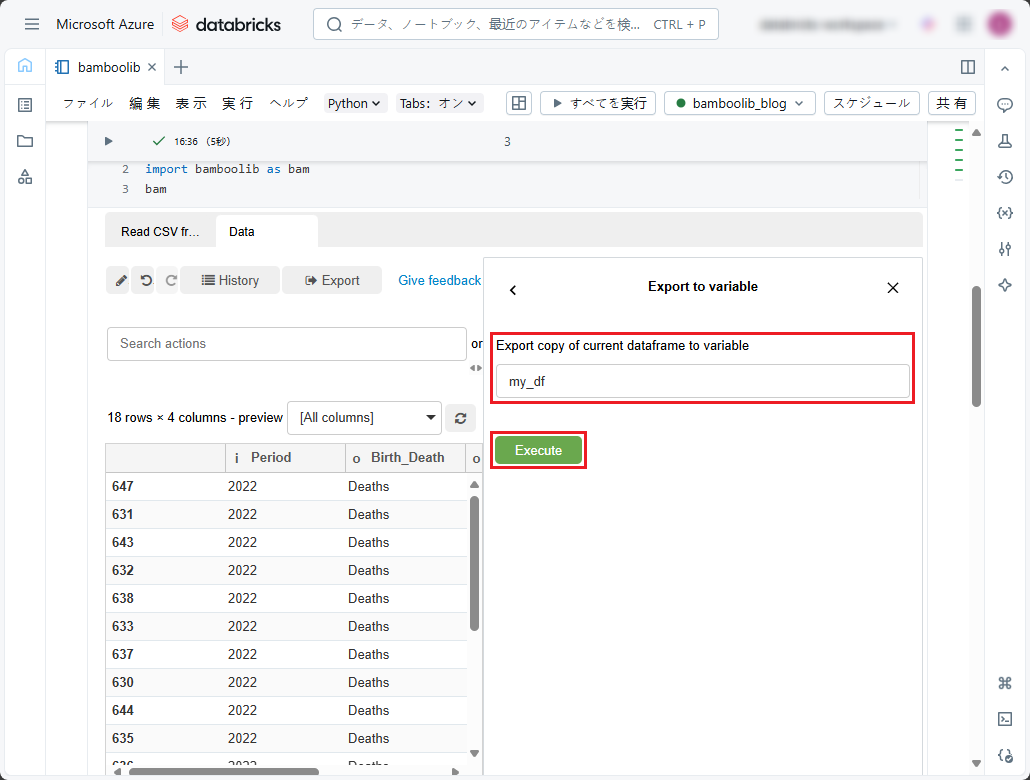Open the Databricks home icon in sidebar
This screenshot has height=780, width=1030.
coord(25,66)
